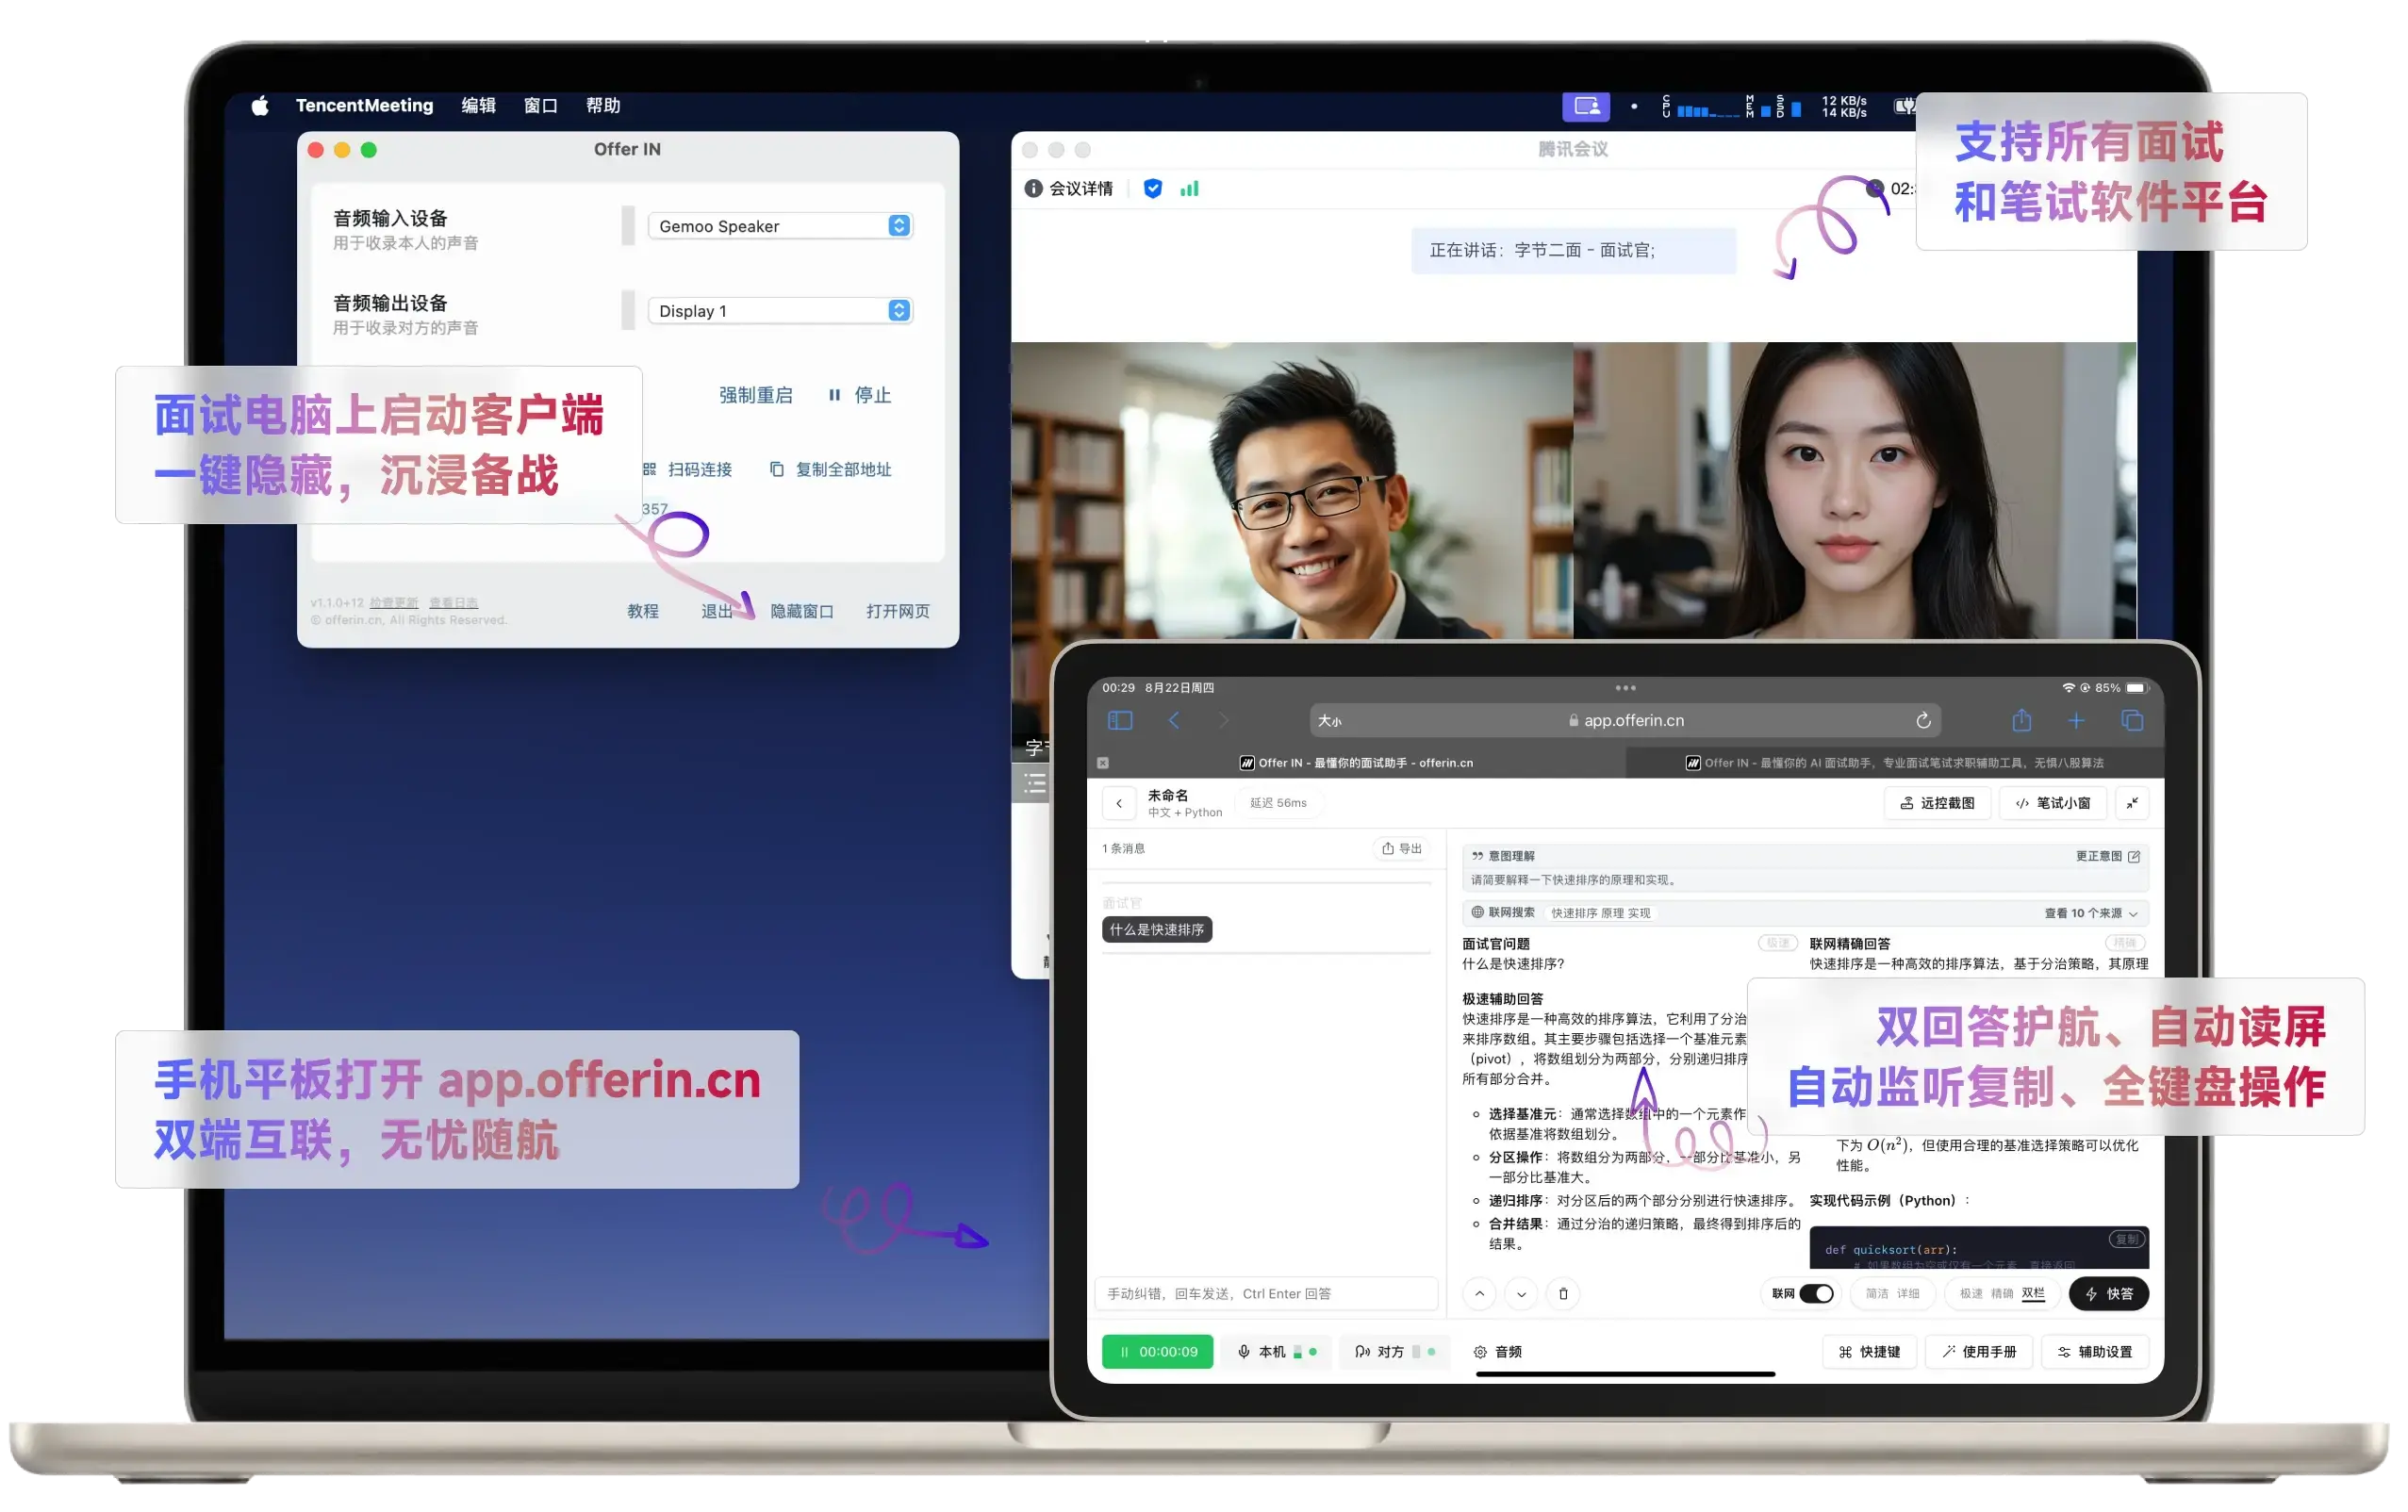The image size is (2408, 1512).
Task: Expand 查看 10 个来源 dropdown
Action: tap(2091, 914)
